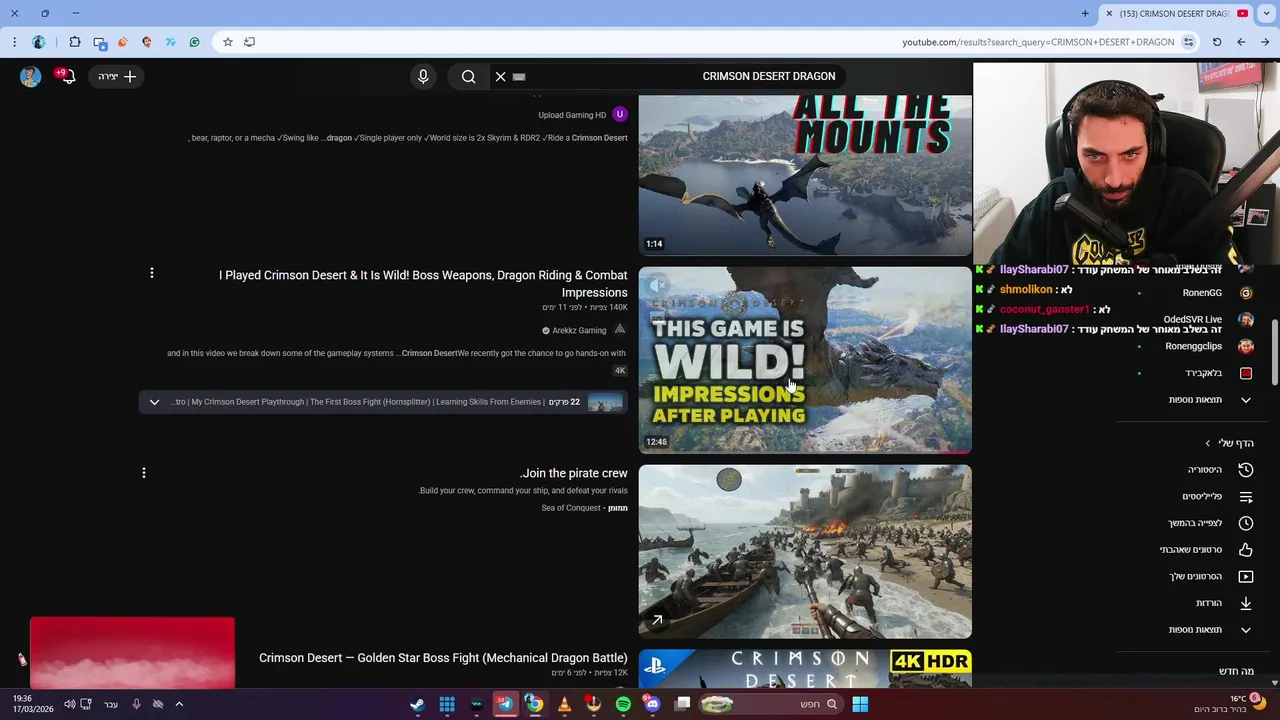Click the 4K badge on the Arekkz video
Screen dimensions: 1280x720
coord(620,371)
